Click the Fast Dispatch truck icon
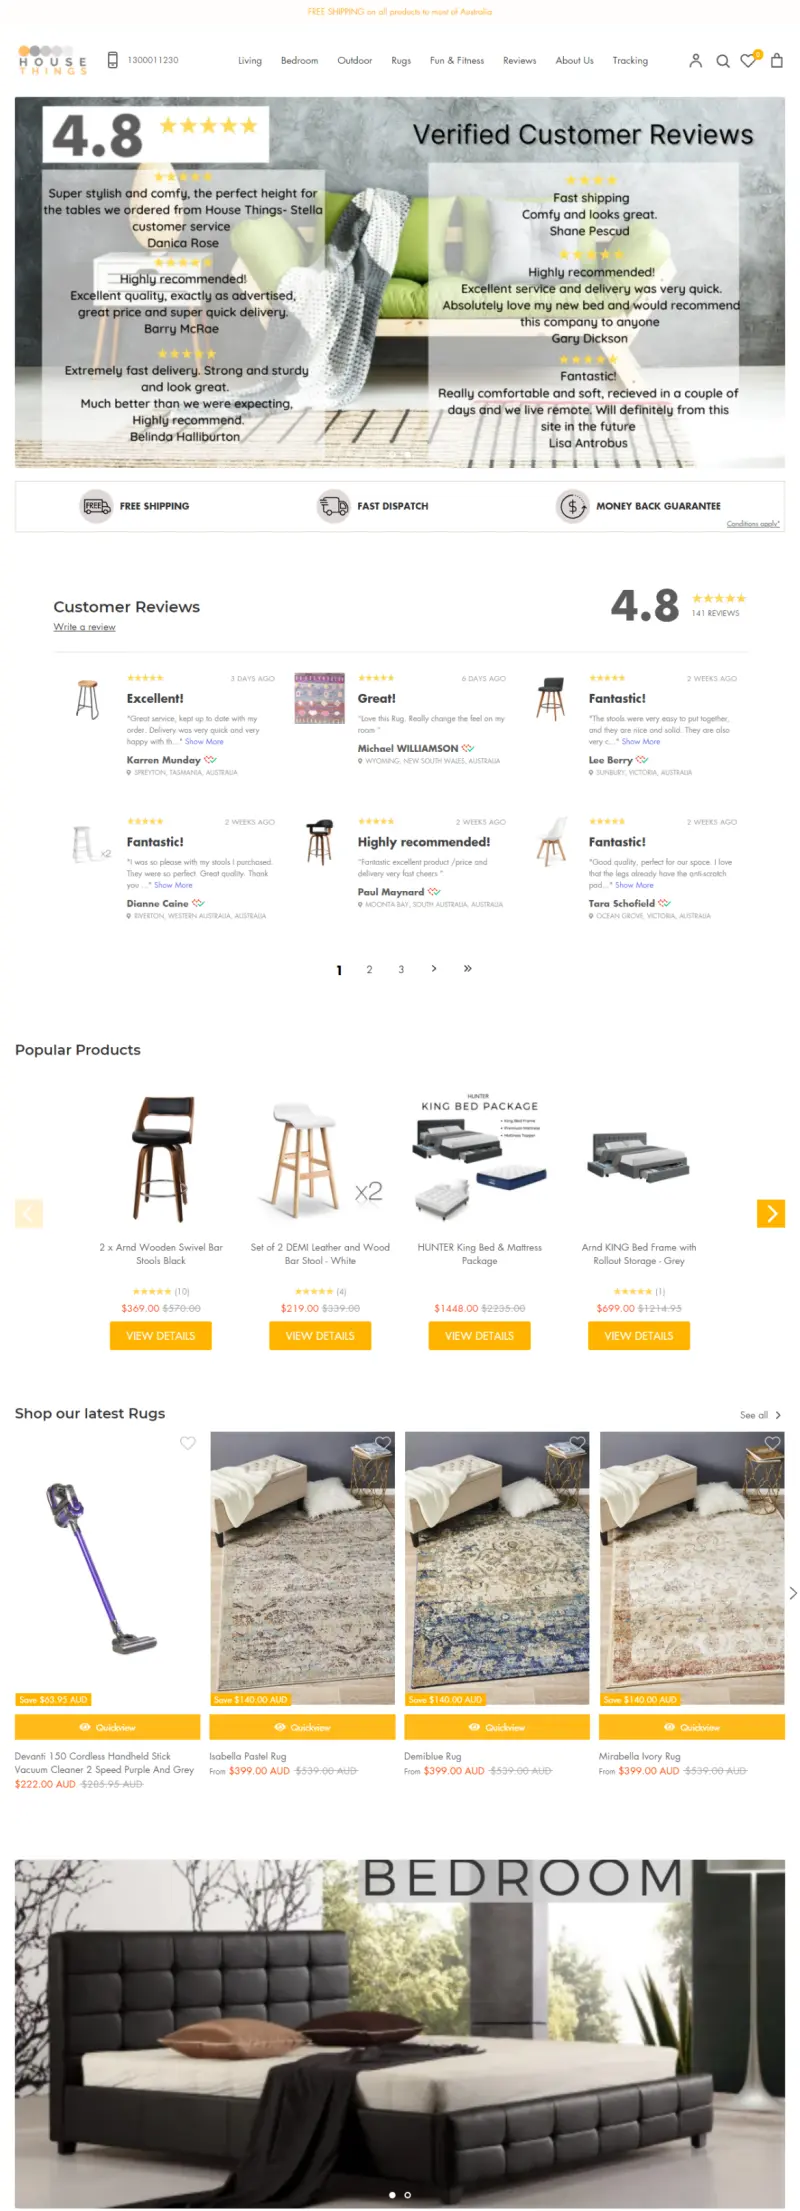Image resolution: width=800 pixels, height=2211 pixels. (333, 506)
